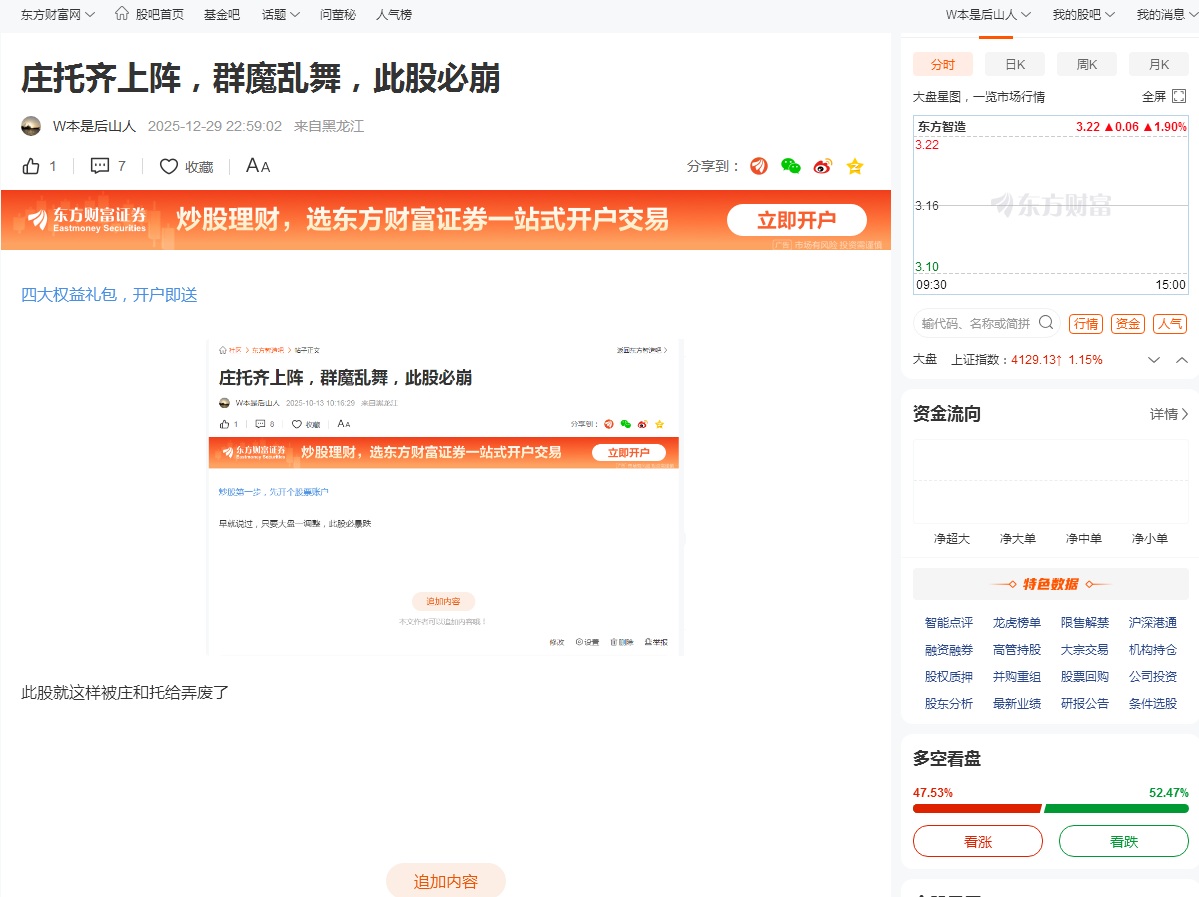Click the 行情 quote tag
Screen dimensions: 1199x897
(1086, 324)
